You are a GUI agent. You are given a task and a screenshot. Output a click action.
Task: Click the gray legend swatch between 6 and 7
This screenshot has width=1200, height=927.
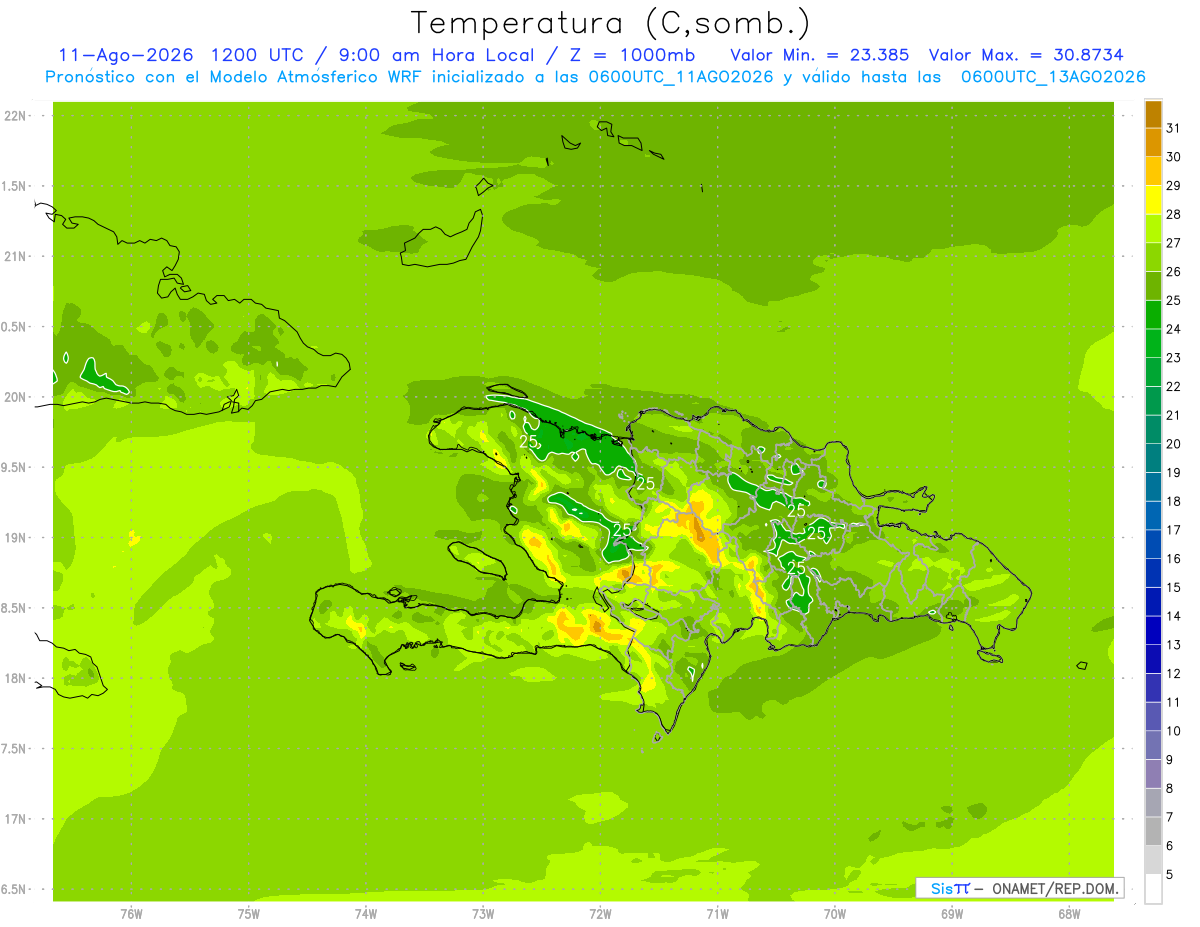pyautogui.click(x=1153, y=831)
